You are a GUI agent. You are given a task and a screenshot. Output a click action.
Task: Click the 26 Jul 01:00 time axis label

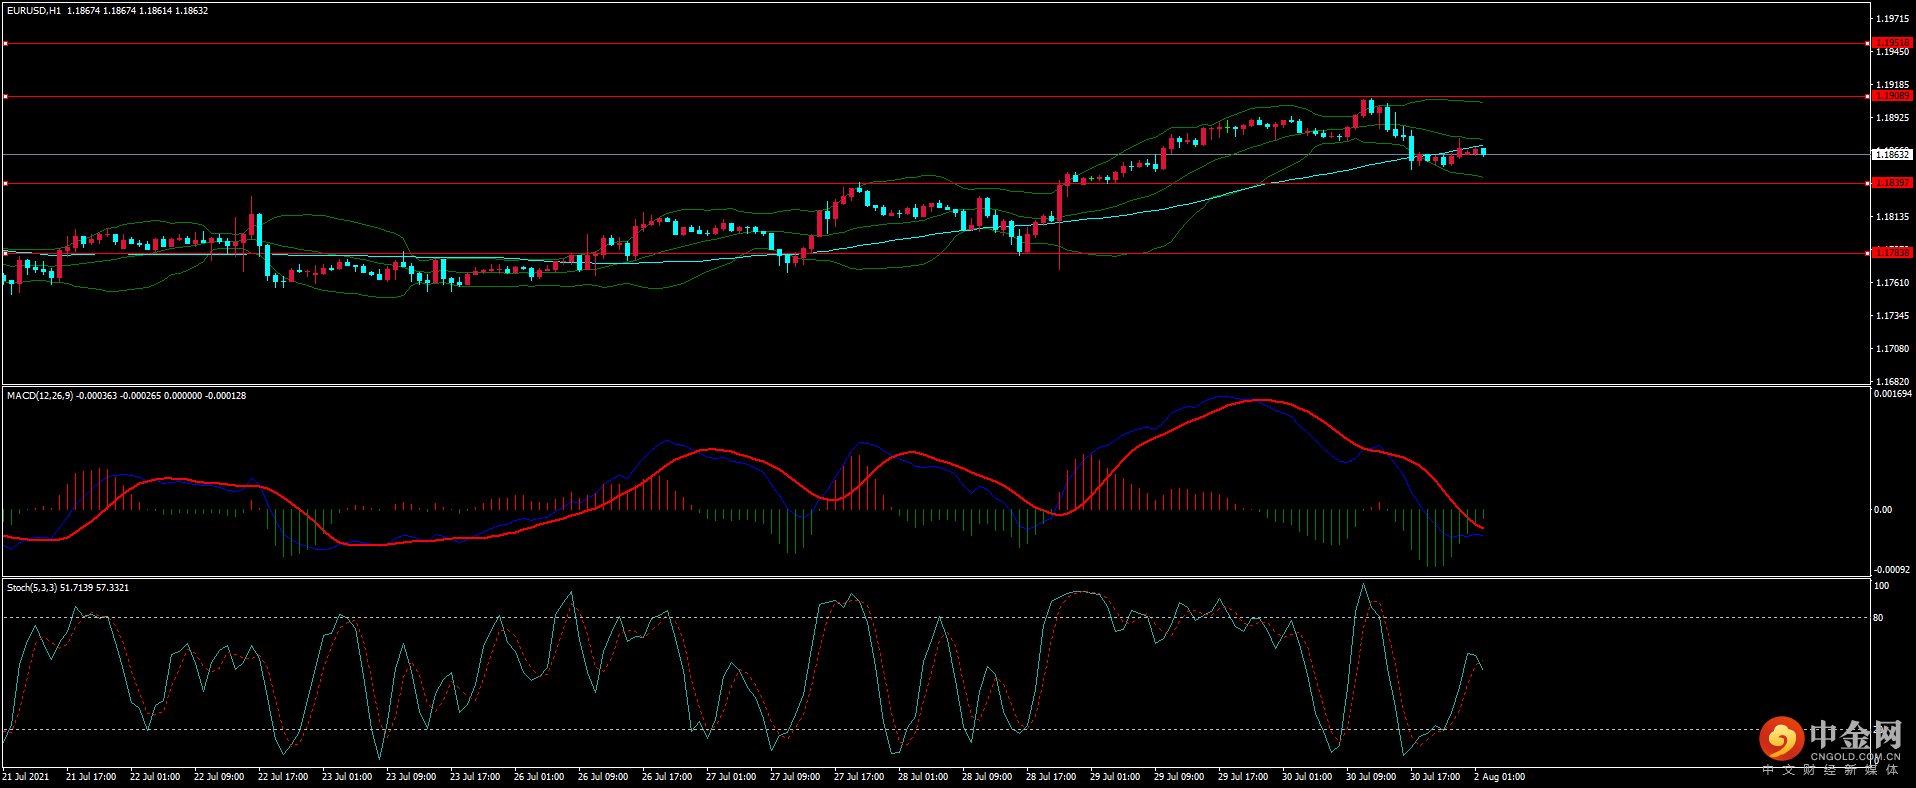[x=539, y=777]
